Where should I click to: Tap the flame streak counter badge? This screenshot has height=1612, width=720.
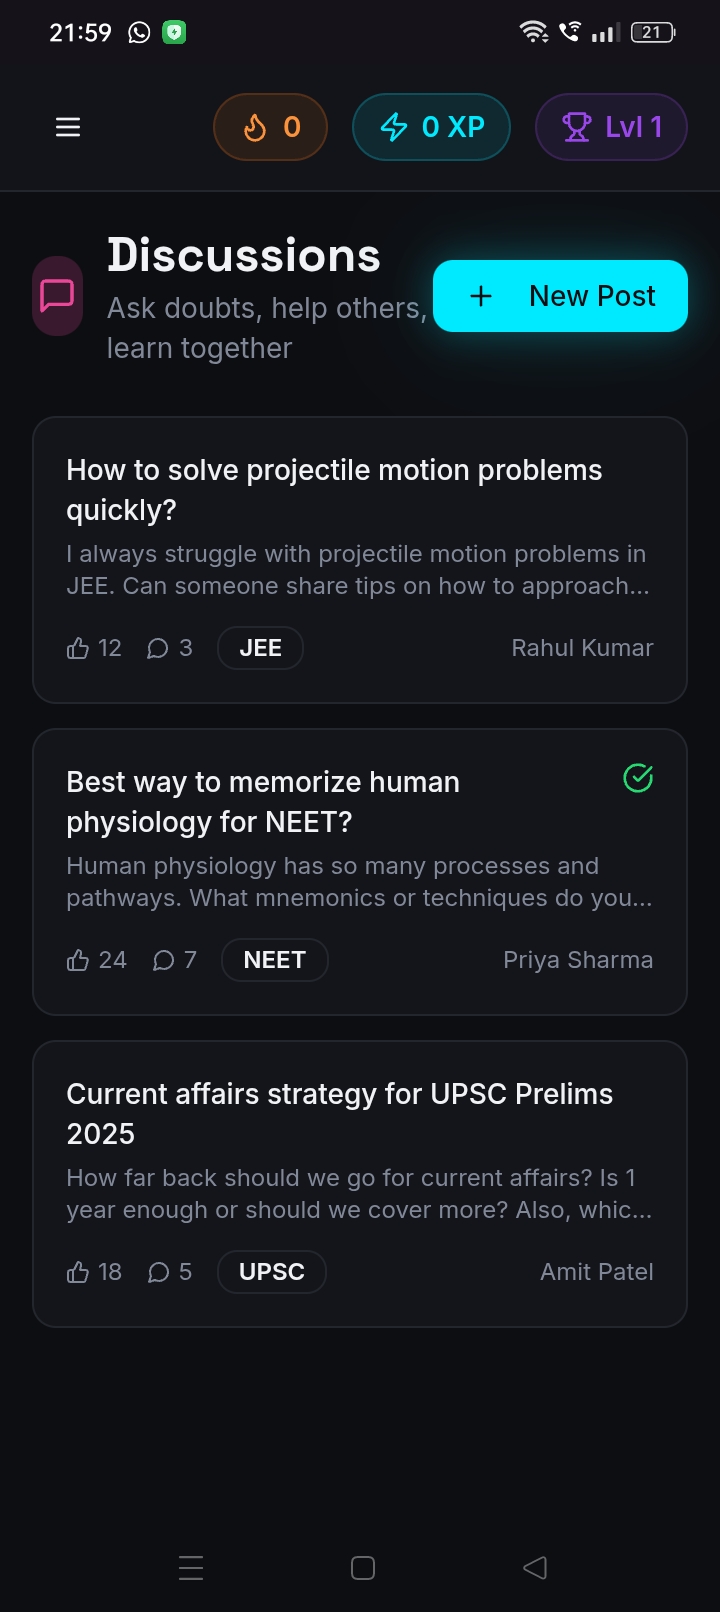[270, 127]
